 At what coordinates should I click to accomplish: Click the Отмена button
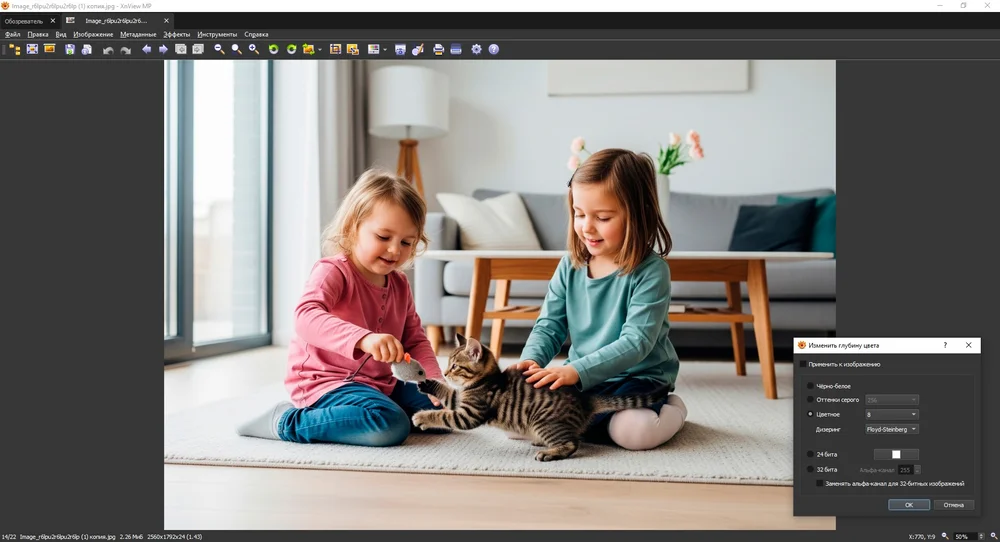953,504
